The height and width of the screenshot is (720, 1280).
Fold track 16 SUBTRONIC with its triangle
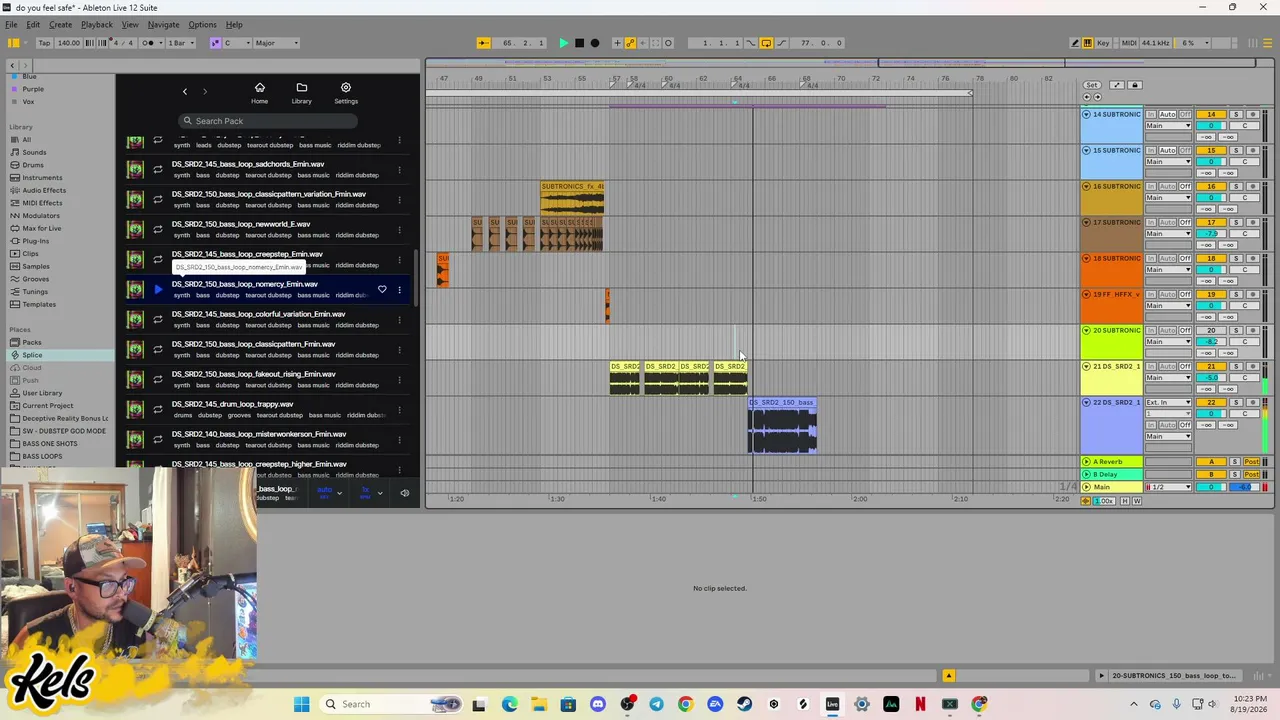(x=1086, y=187)
